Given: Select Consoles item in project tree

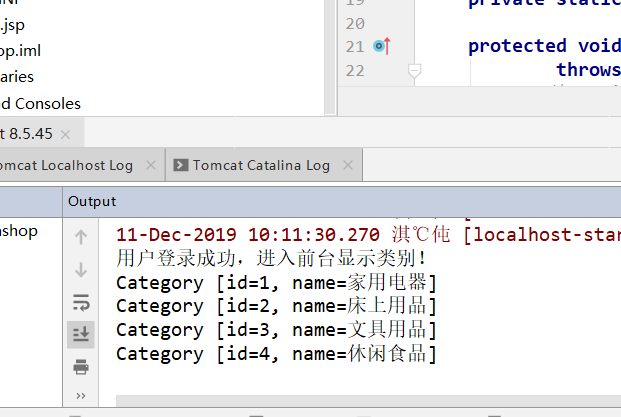Looking at the screenshot, I should [40, 104].
